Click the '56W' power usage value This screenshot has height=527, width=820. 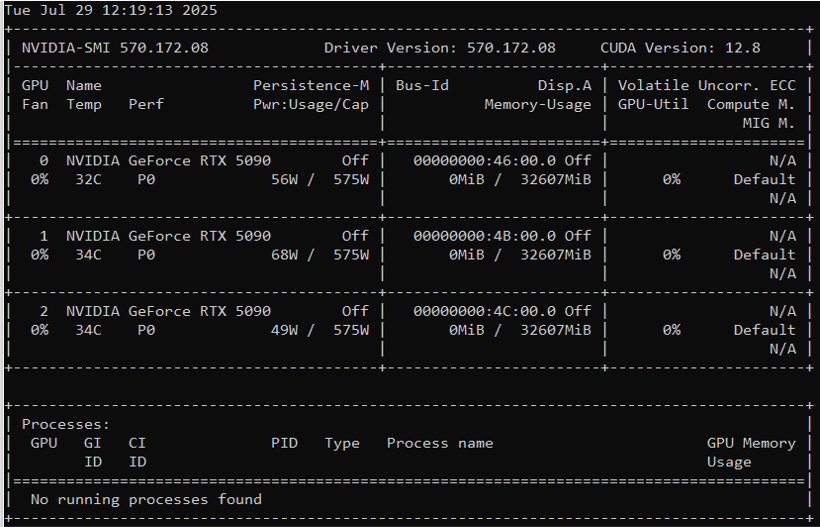tap(284, 180)
